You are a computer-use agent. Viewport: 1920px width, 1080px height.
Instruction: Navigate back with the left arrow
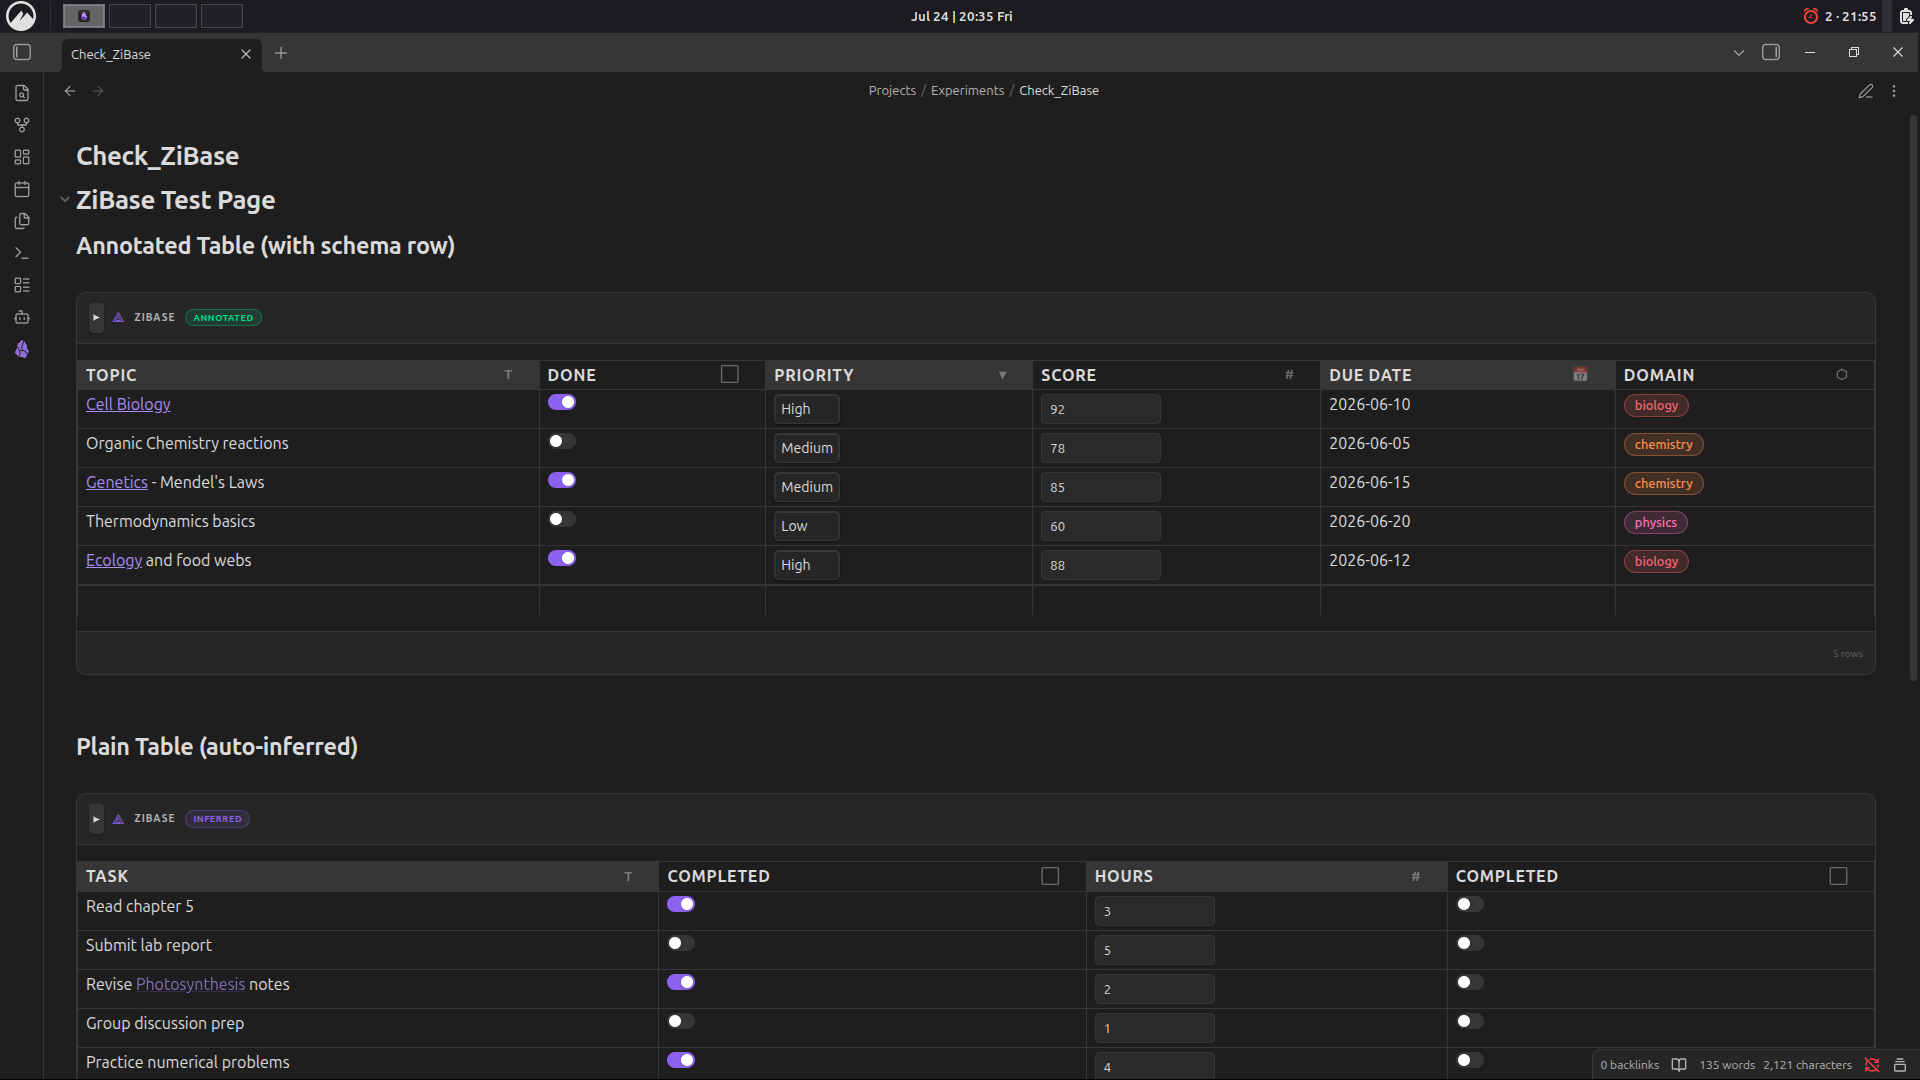pyautogui.click(x=70, y=91)
